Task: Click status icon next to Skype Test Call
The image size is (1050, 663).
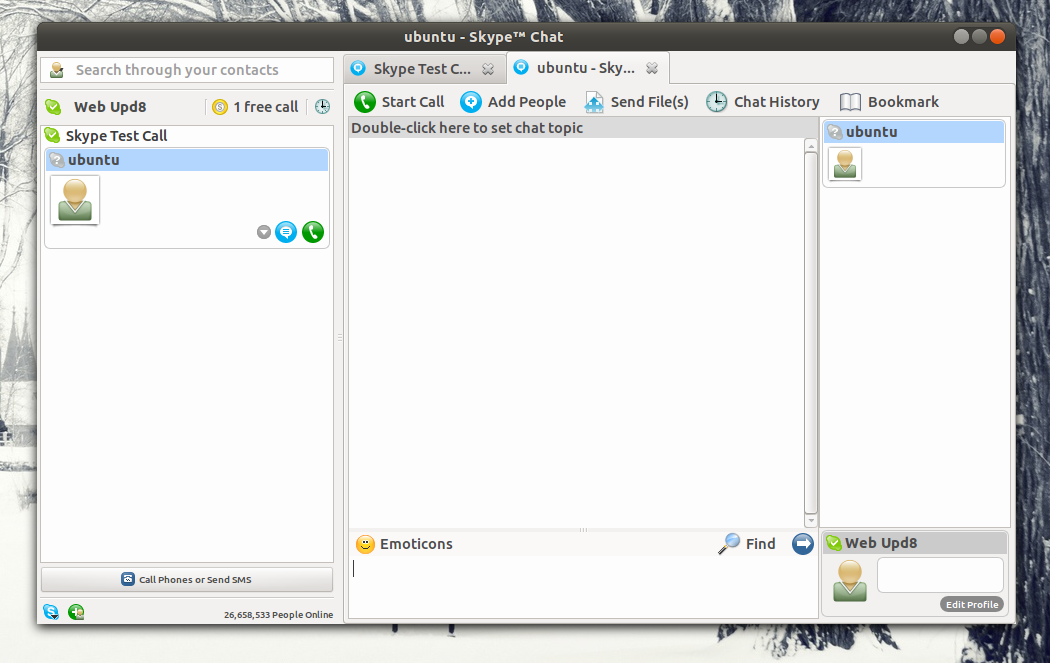Action: click(52, 135)
